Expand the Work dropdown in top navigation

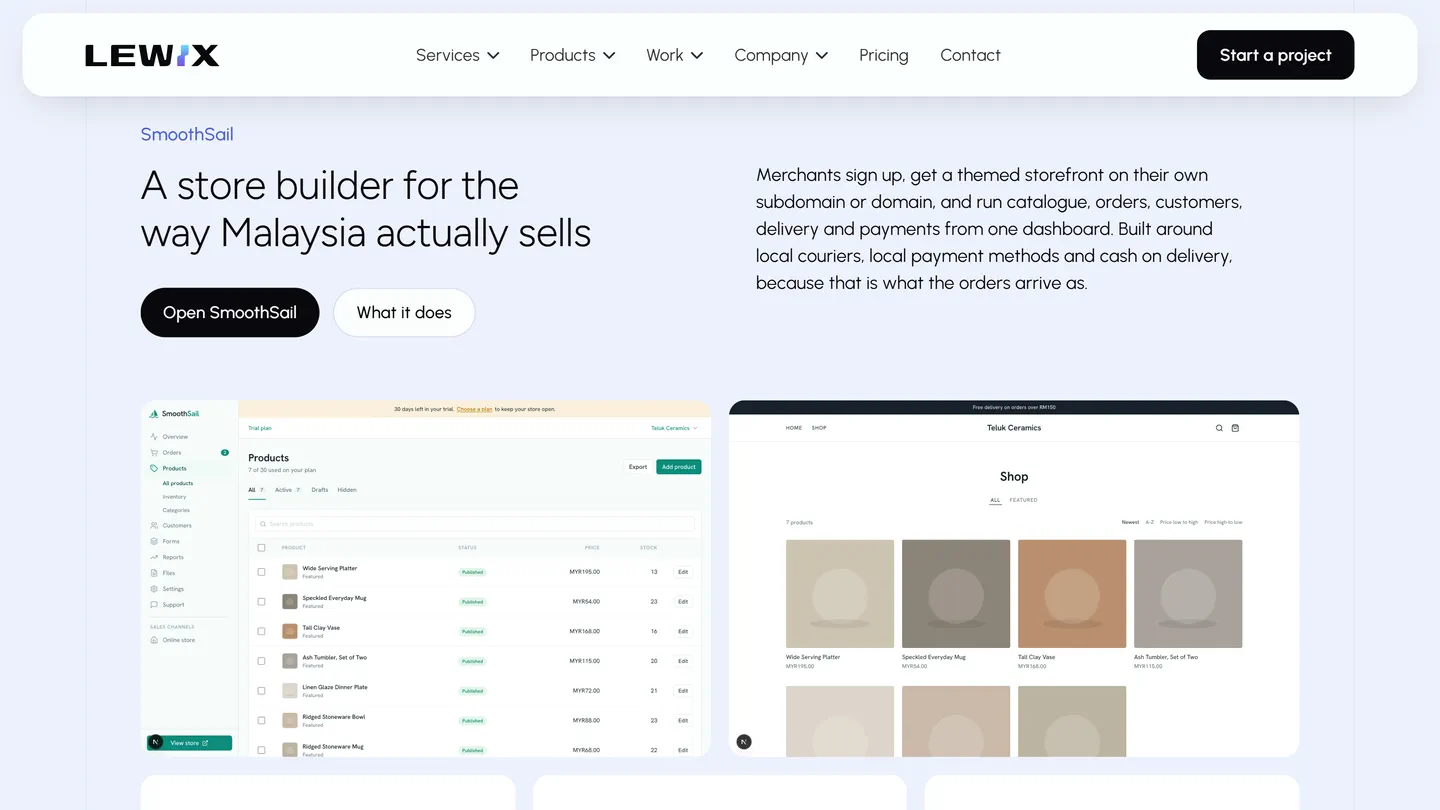(x=674, y=55)
